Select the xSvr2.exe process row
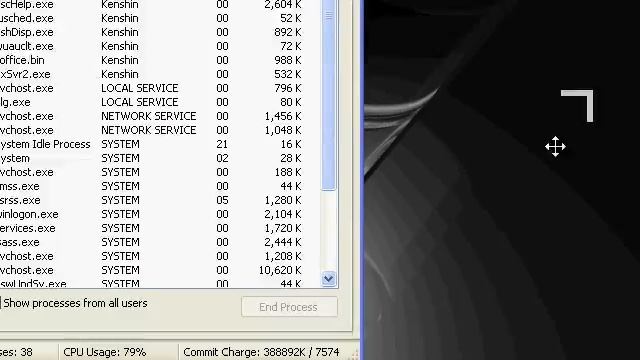Image resolution: width=640 pixels, height=360 pixels. coord(160,74)
